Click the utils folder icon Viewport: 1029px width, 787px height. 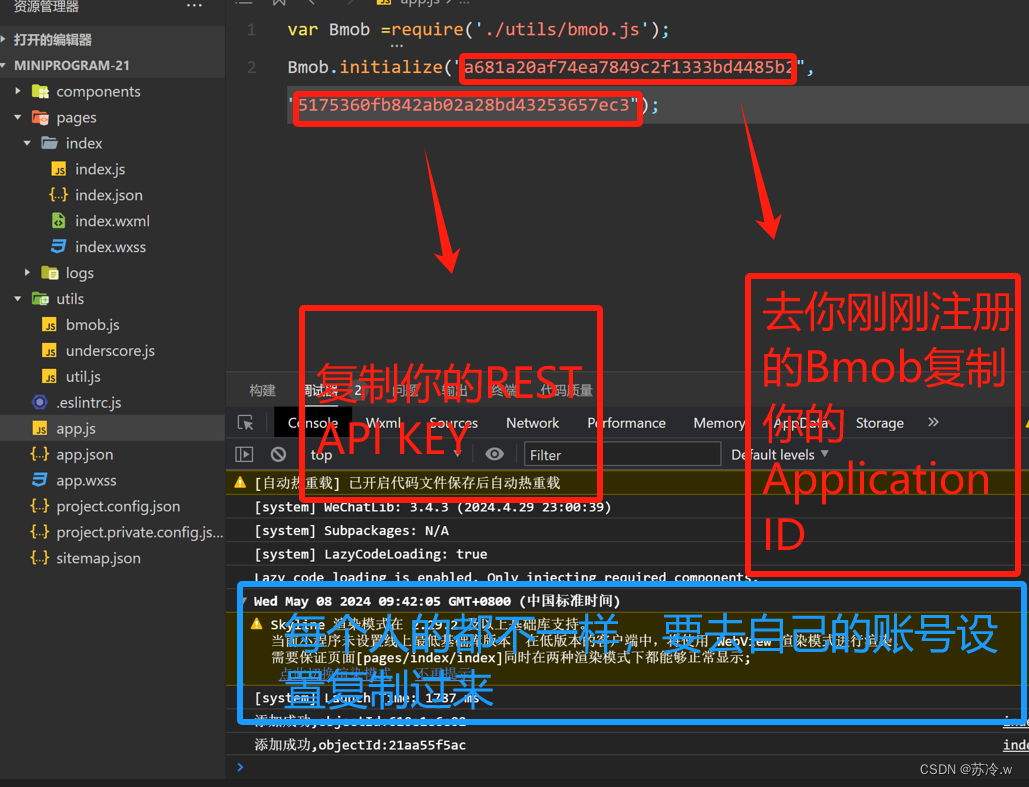click(40, 299)
